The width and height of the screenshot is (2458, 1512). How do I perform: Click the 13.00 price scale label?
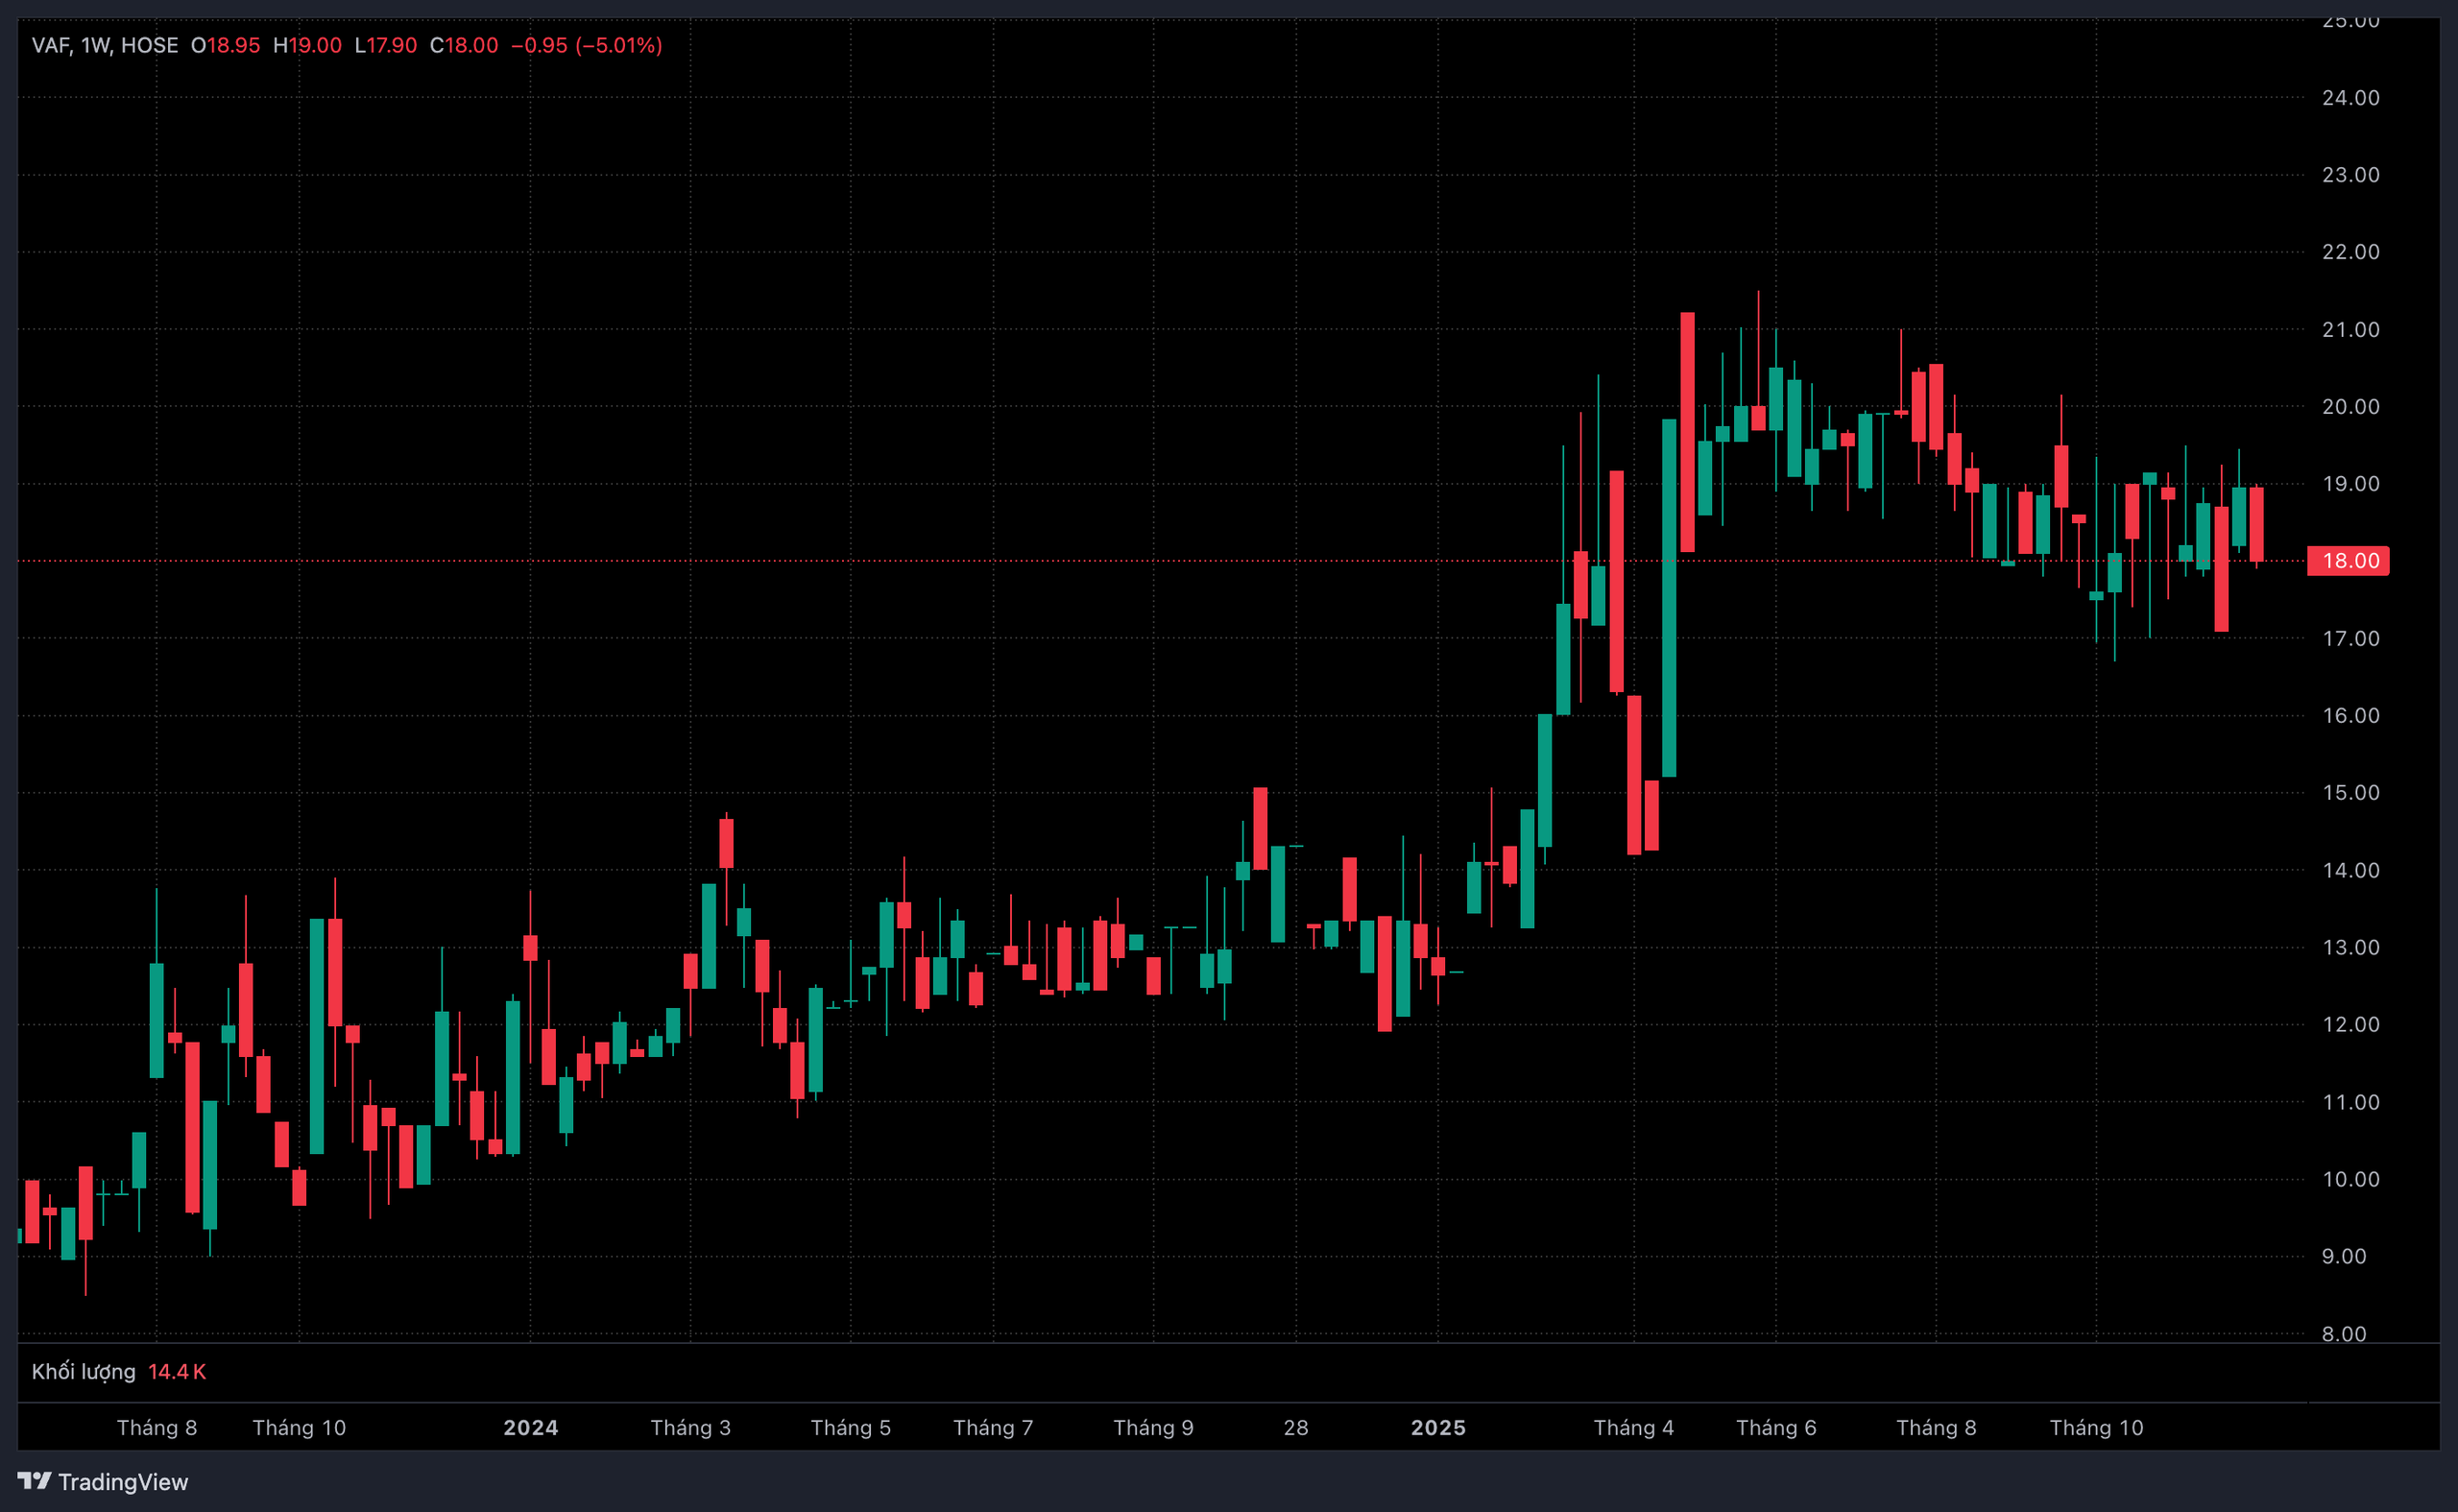2350,947
